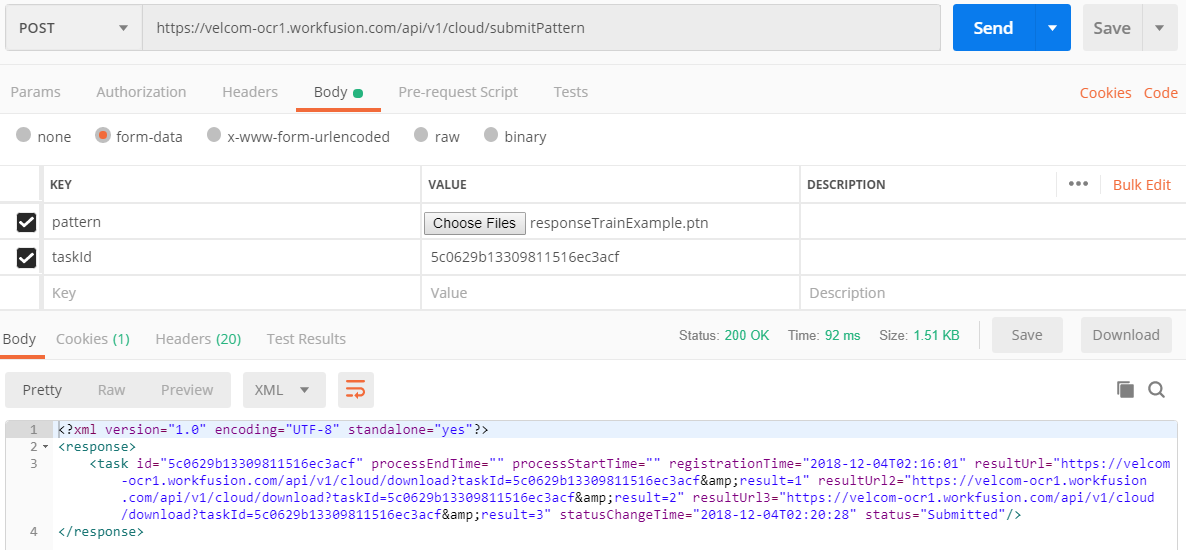
Task: Open the Pre-request Script tab
Action: pyautogui.click(x=458, y=92)
